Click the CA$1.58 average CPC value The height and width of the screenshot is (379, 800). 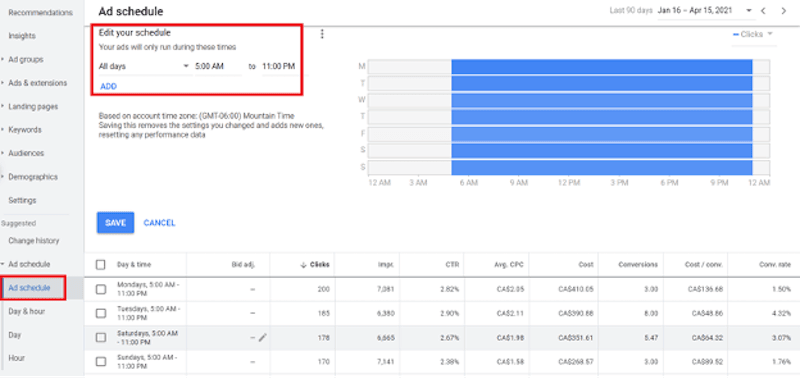point(511,362)
